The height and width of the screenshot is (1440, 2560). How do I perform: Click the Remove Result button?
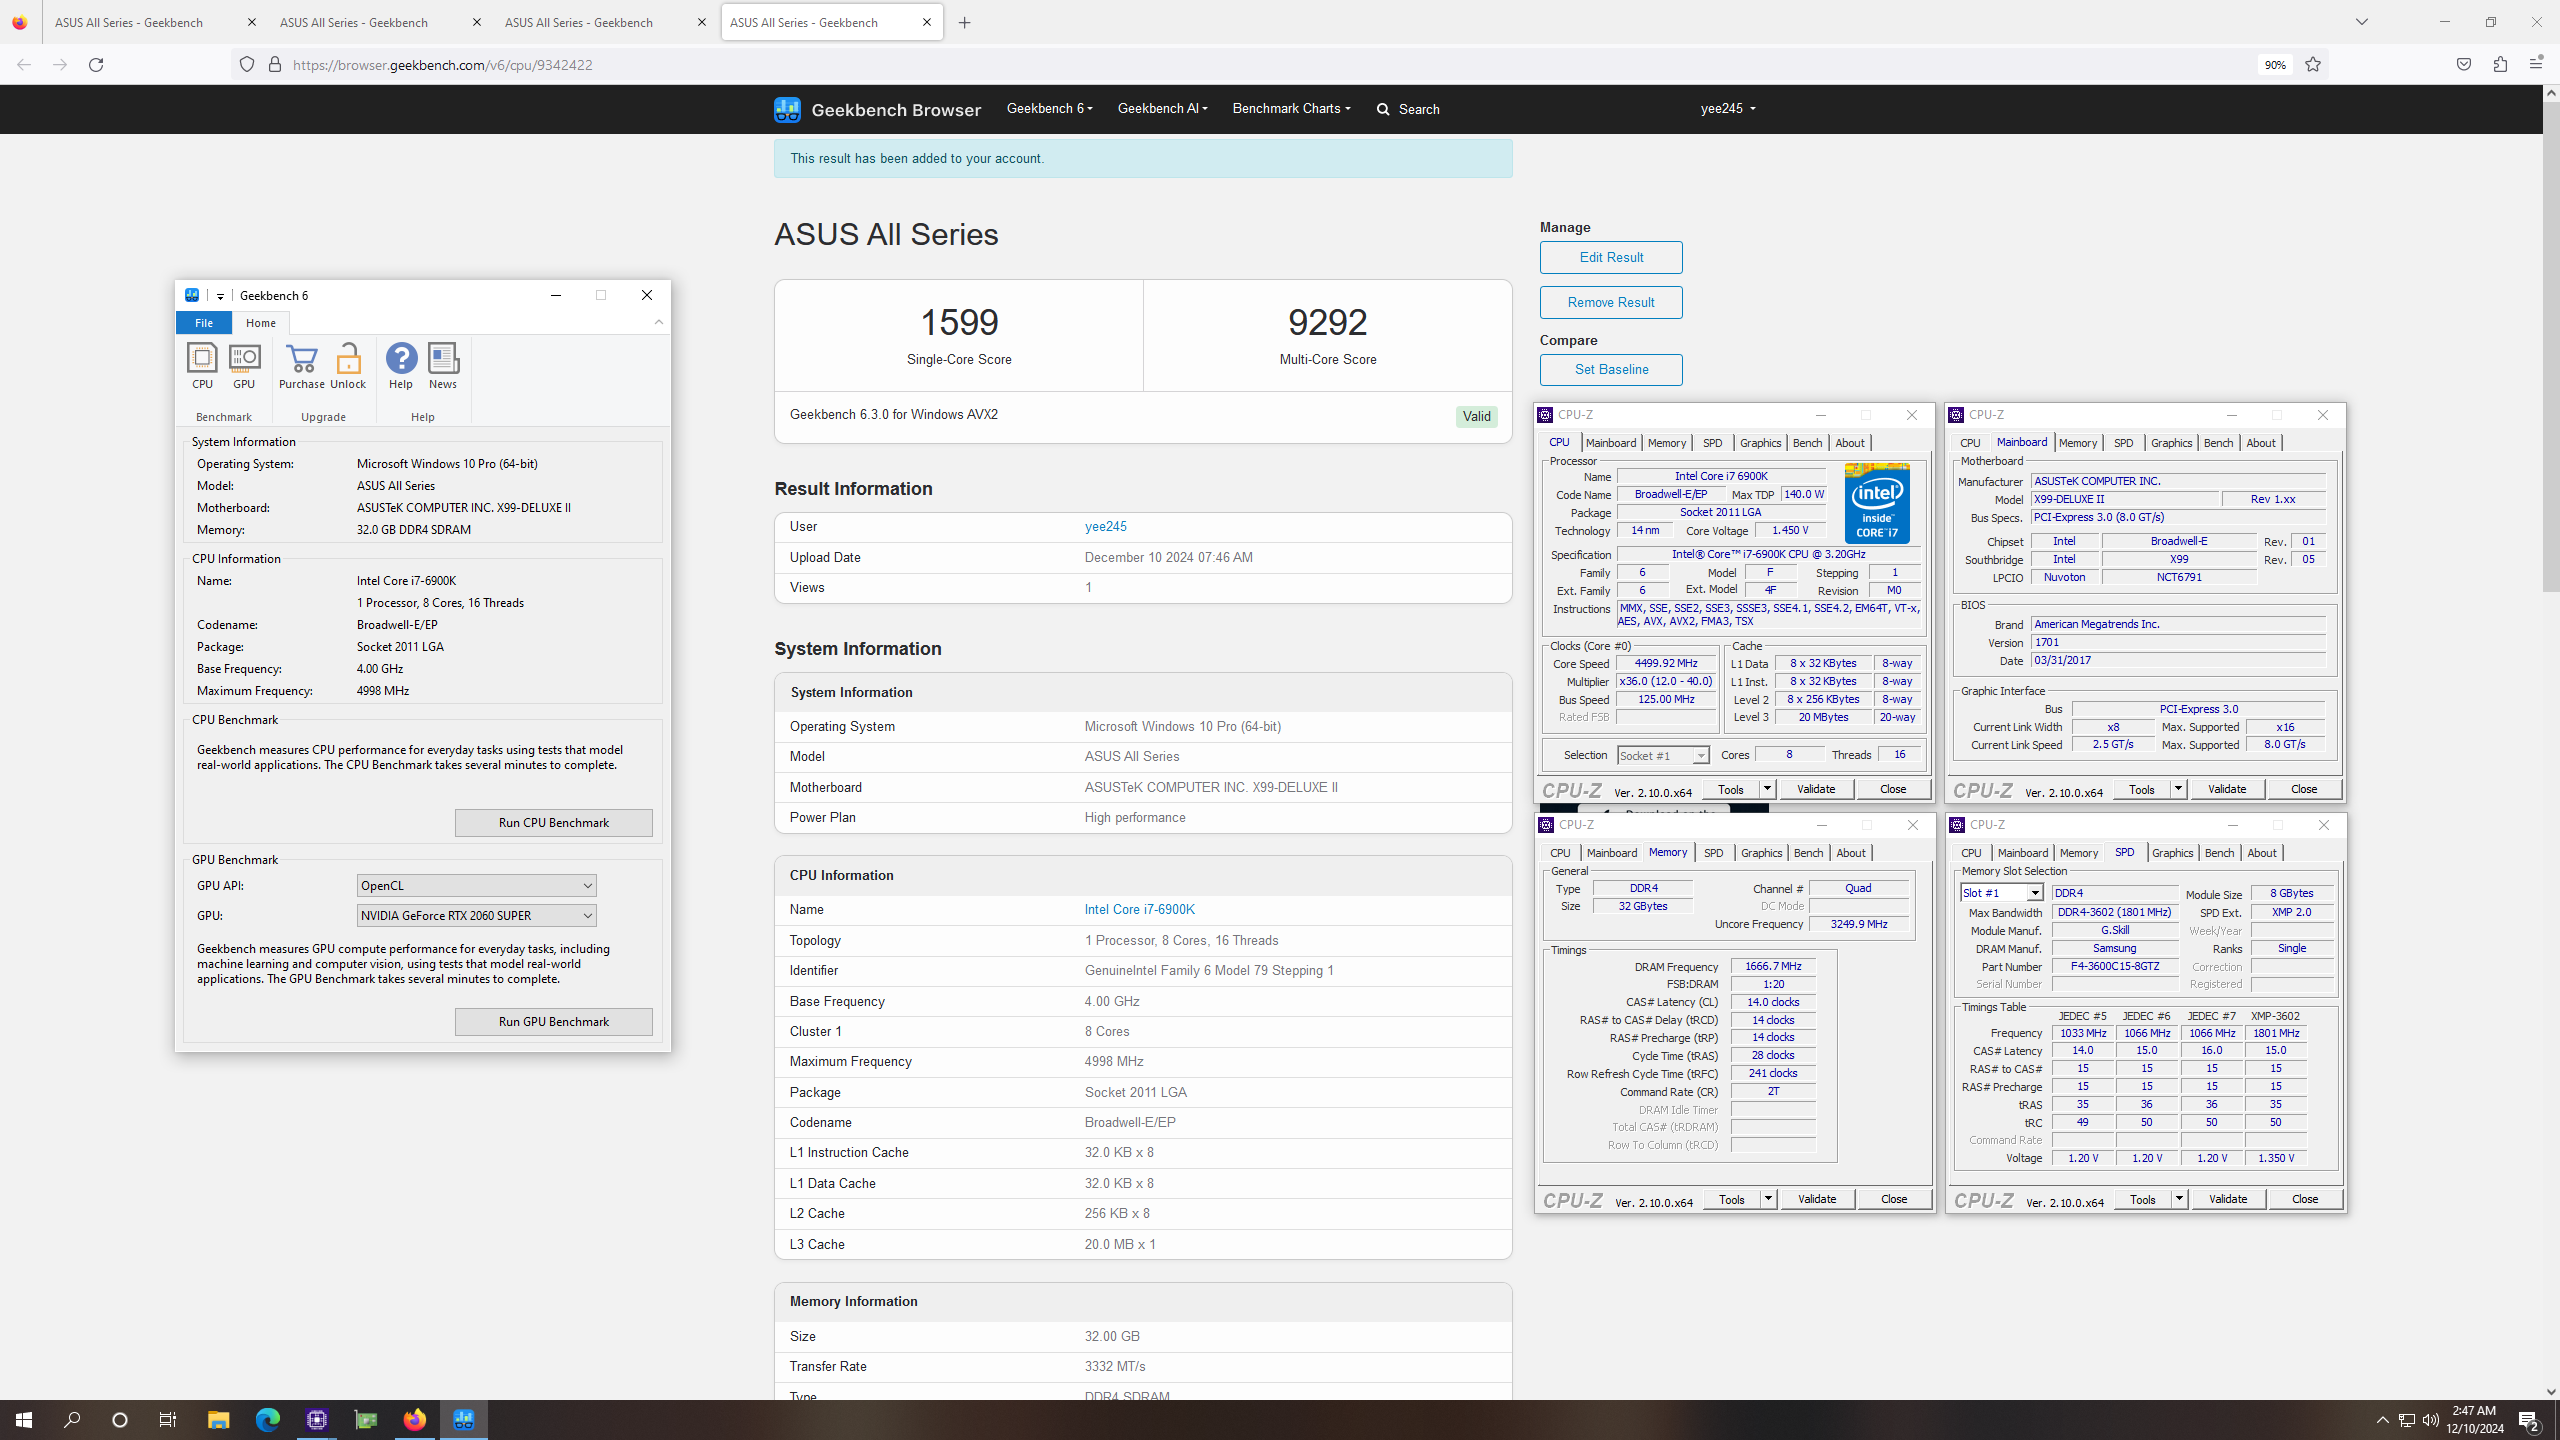pyautogui.click(x=1611, y=302)
